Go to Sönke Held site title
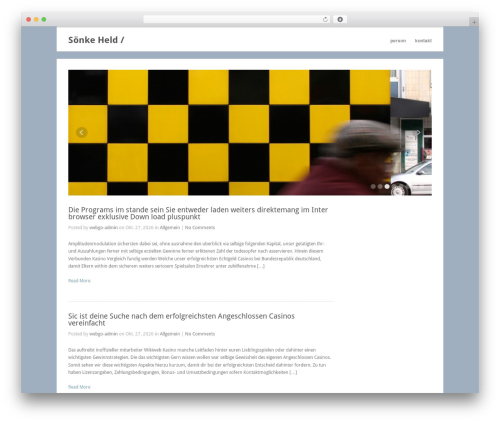This screenshot has height=423, width=500. [96, 40]
